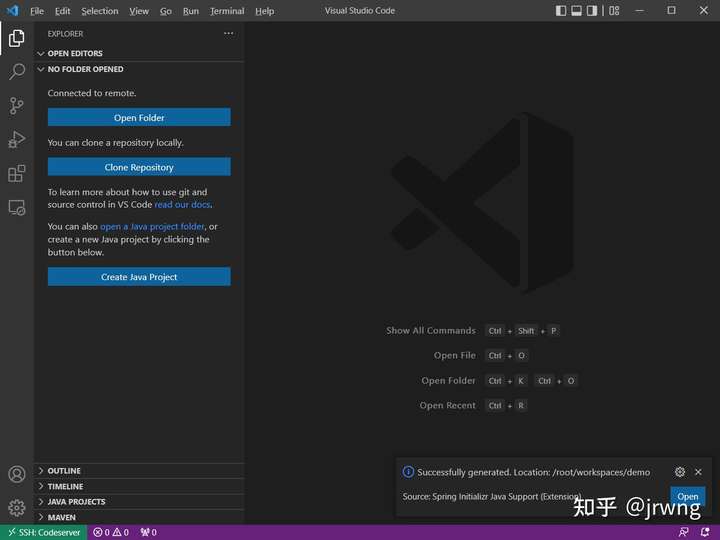720x540 pixels.
Task: Maximize the Visual Studio Code window
Action: pos(671,11)
